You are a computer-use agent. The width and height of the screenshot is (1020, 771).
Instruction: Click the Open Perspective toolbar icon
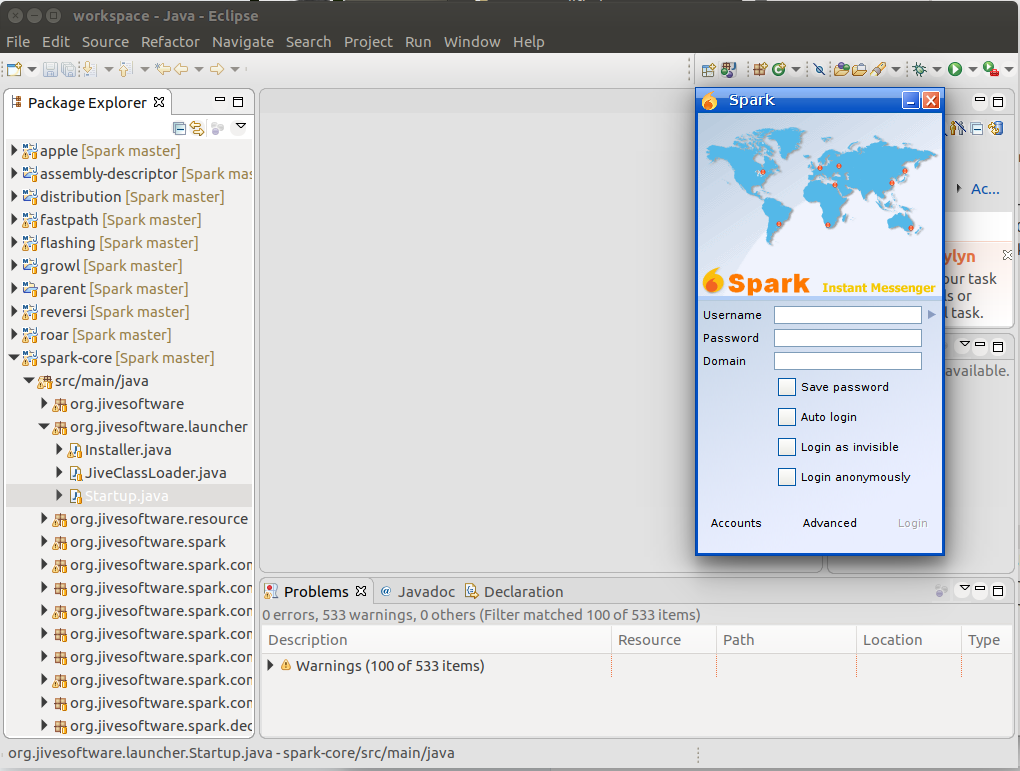click(709, 70)
